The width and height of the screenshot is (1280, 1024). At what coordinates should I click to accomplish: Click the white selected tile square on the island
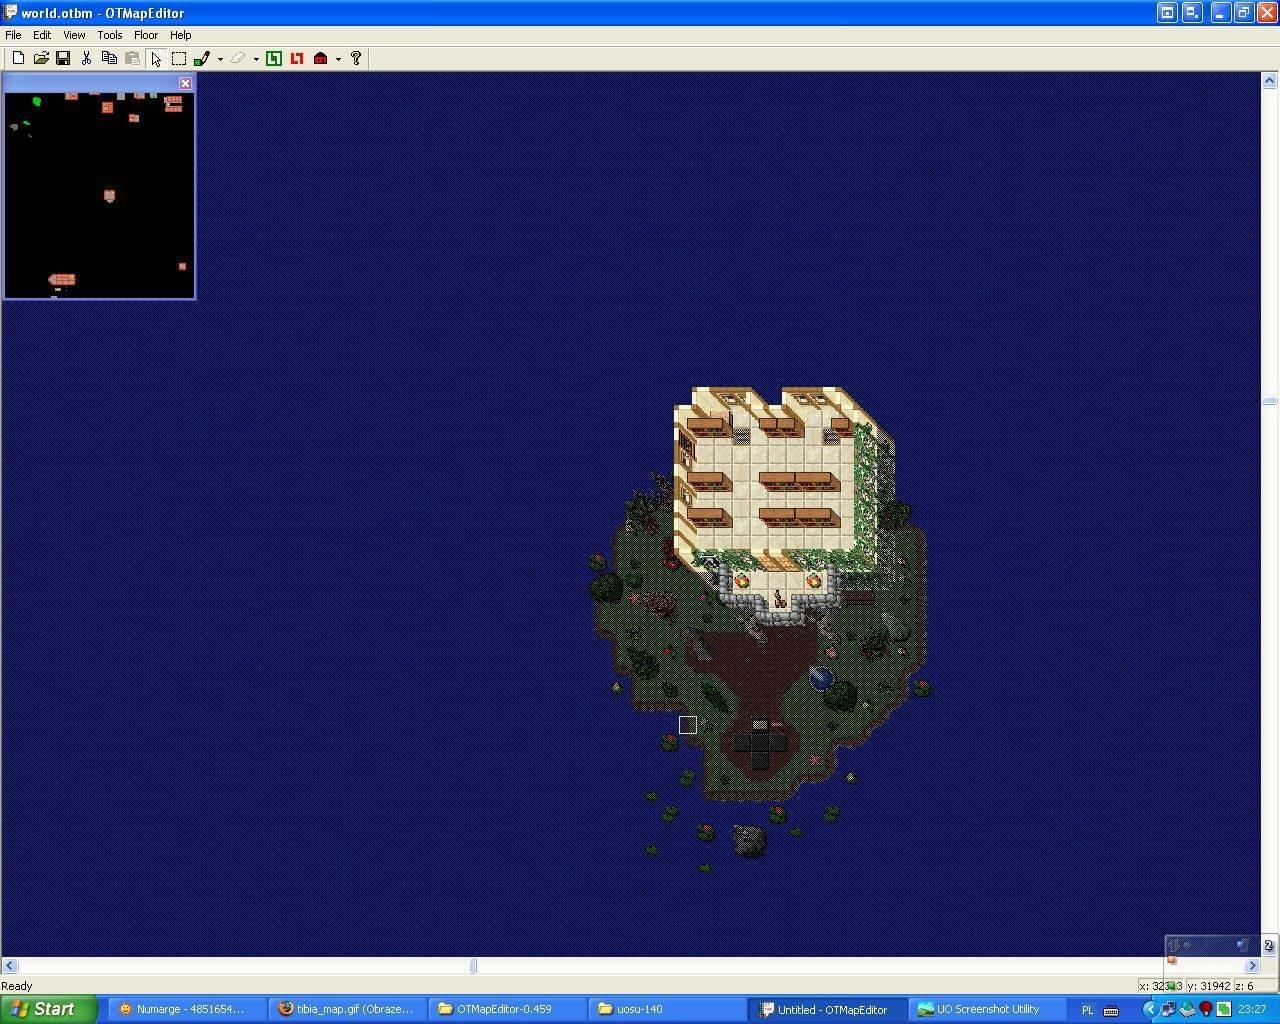click(687, 725)
